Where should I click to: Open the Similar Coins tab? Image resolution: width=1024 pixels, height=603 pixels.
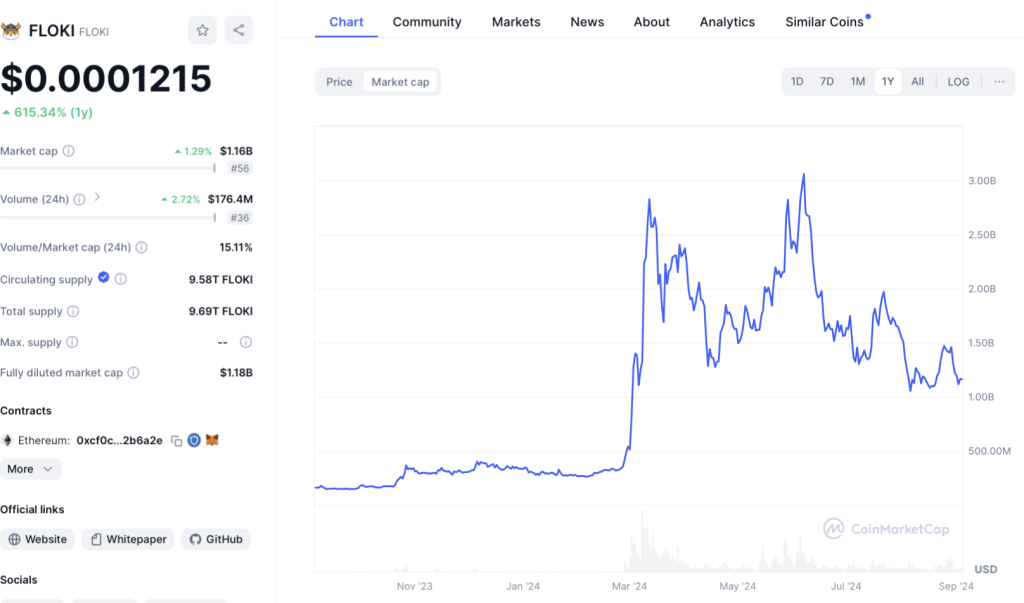coord(824,22)
